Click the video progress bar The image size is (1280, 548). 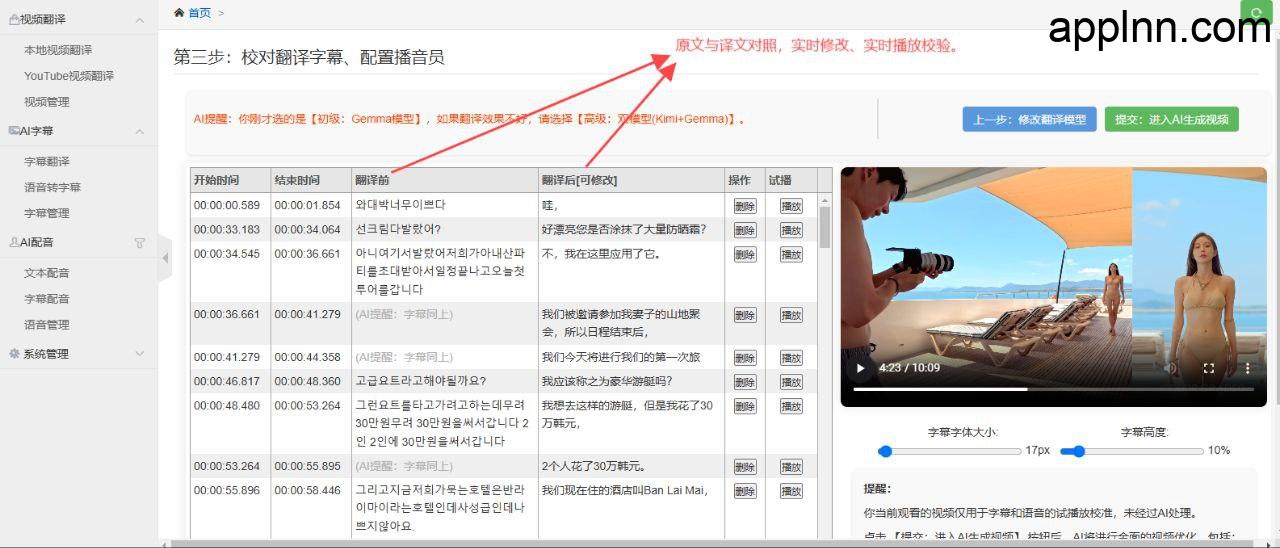pyautogui.click(x=1054, y=390)
